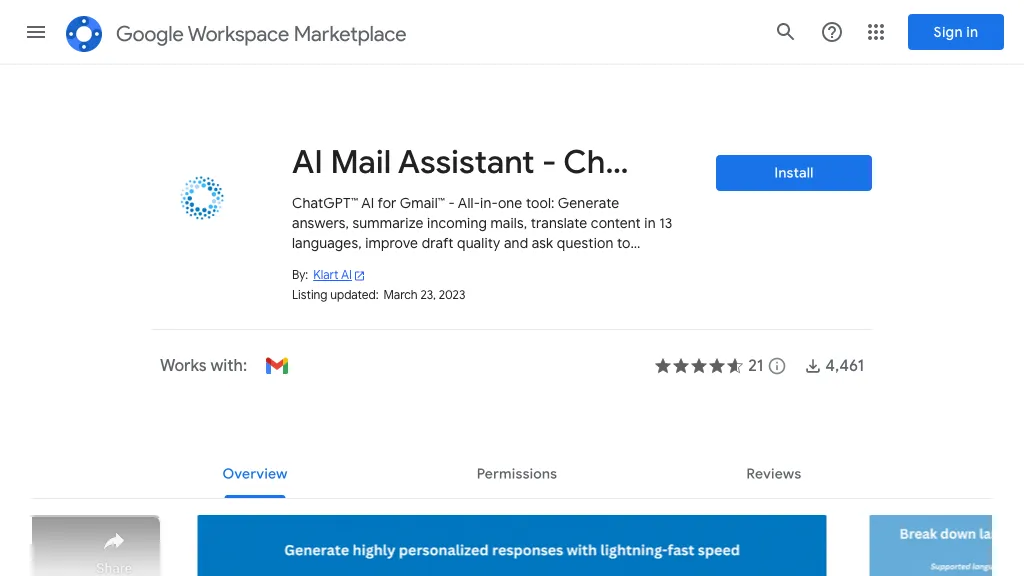Viewport: 1024px width, 576px height.
Task: Click the help question mark icon
Action: pos(831,32)
